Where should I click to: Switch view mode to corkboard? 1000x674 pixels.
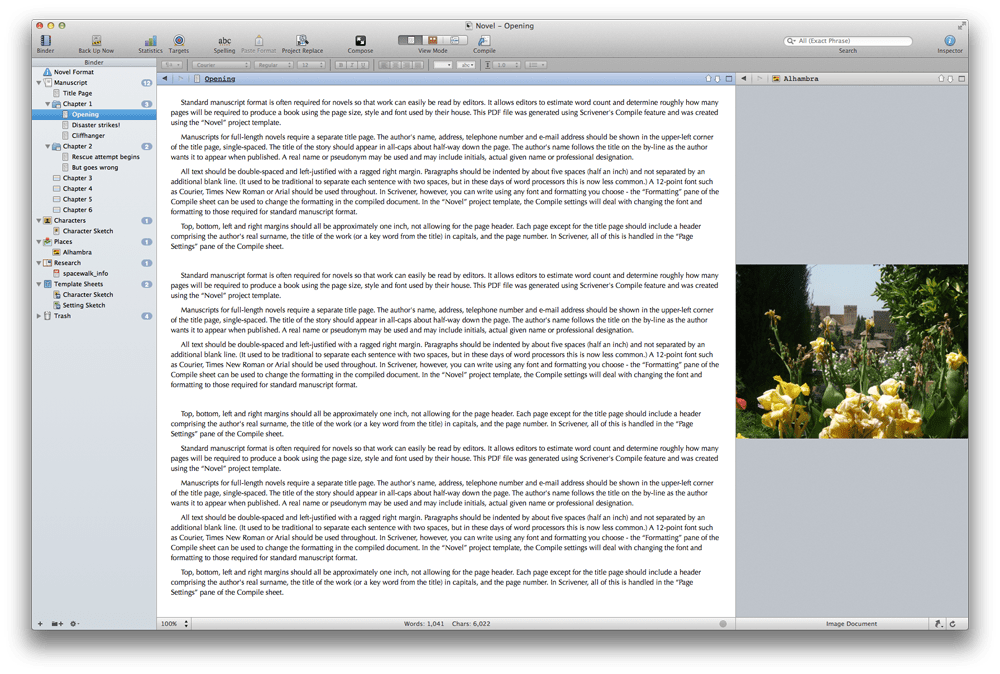[x=433, y=40]
